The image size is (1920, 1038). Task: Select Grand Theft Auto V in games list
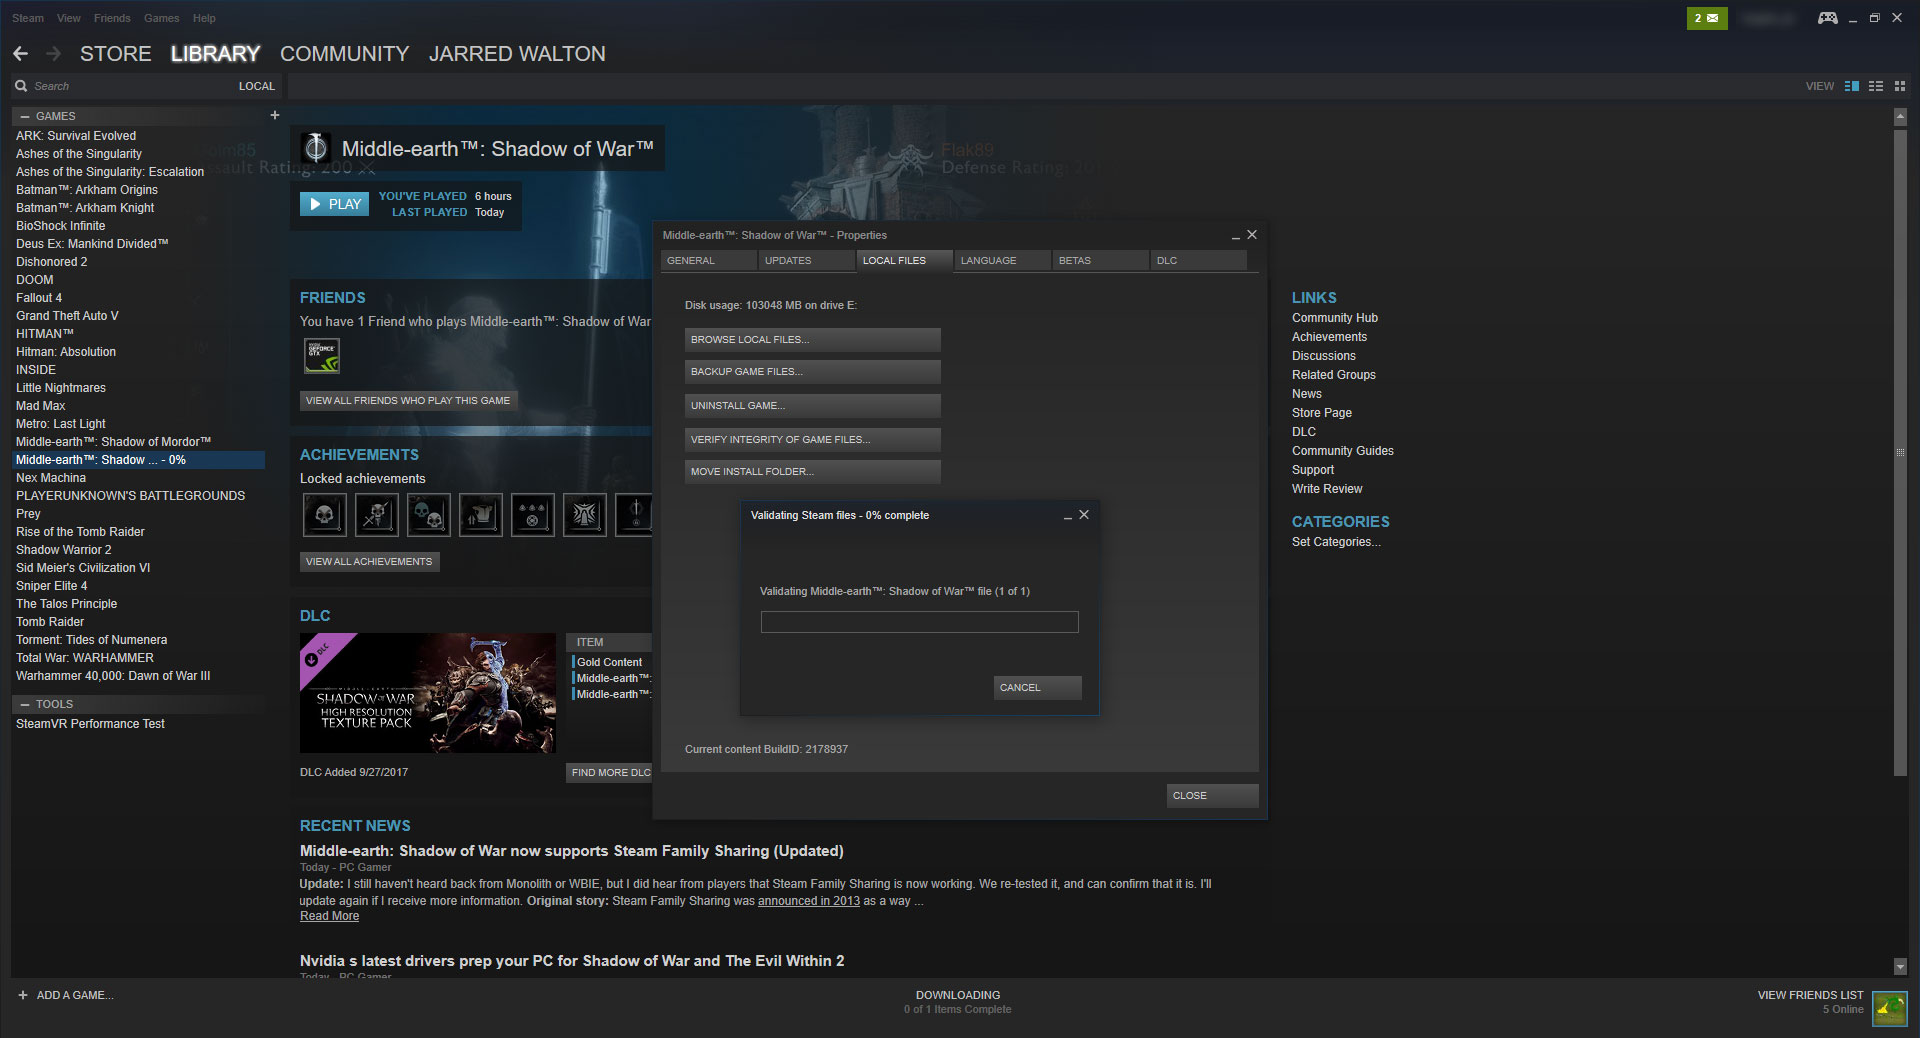(67, 316)
